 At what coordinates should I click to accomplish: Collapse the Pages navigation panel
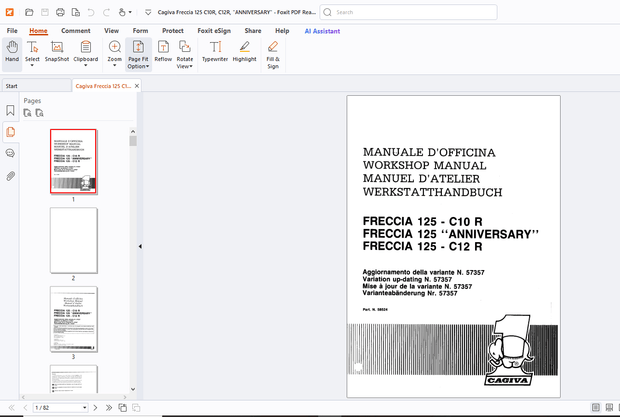coord(140,246)
